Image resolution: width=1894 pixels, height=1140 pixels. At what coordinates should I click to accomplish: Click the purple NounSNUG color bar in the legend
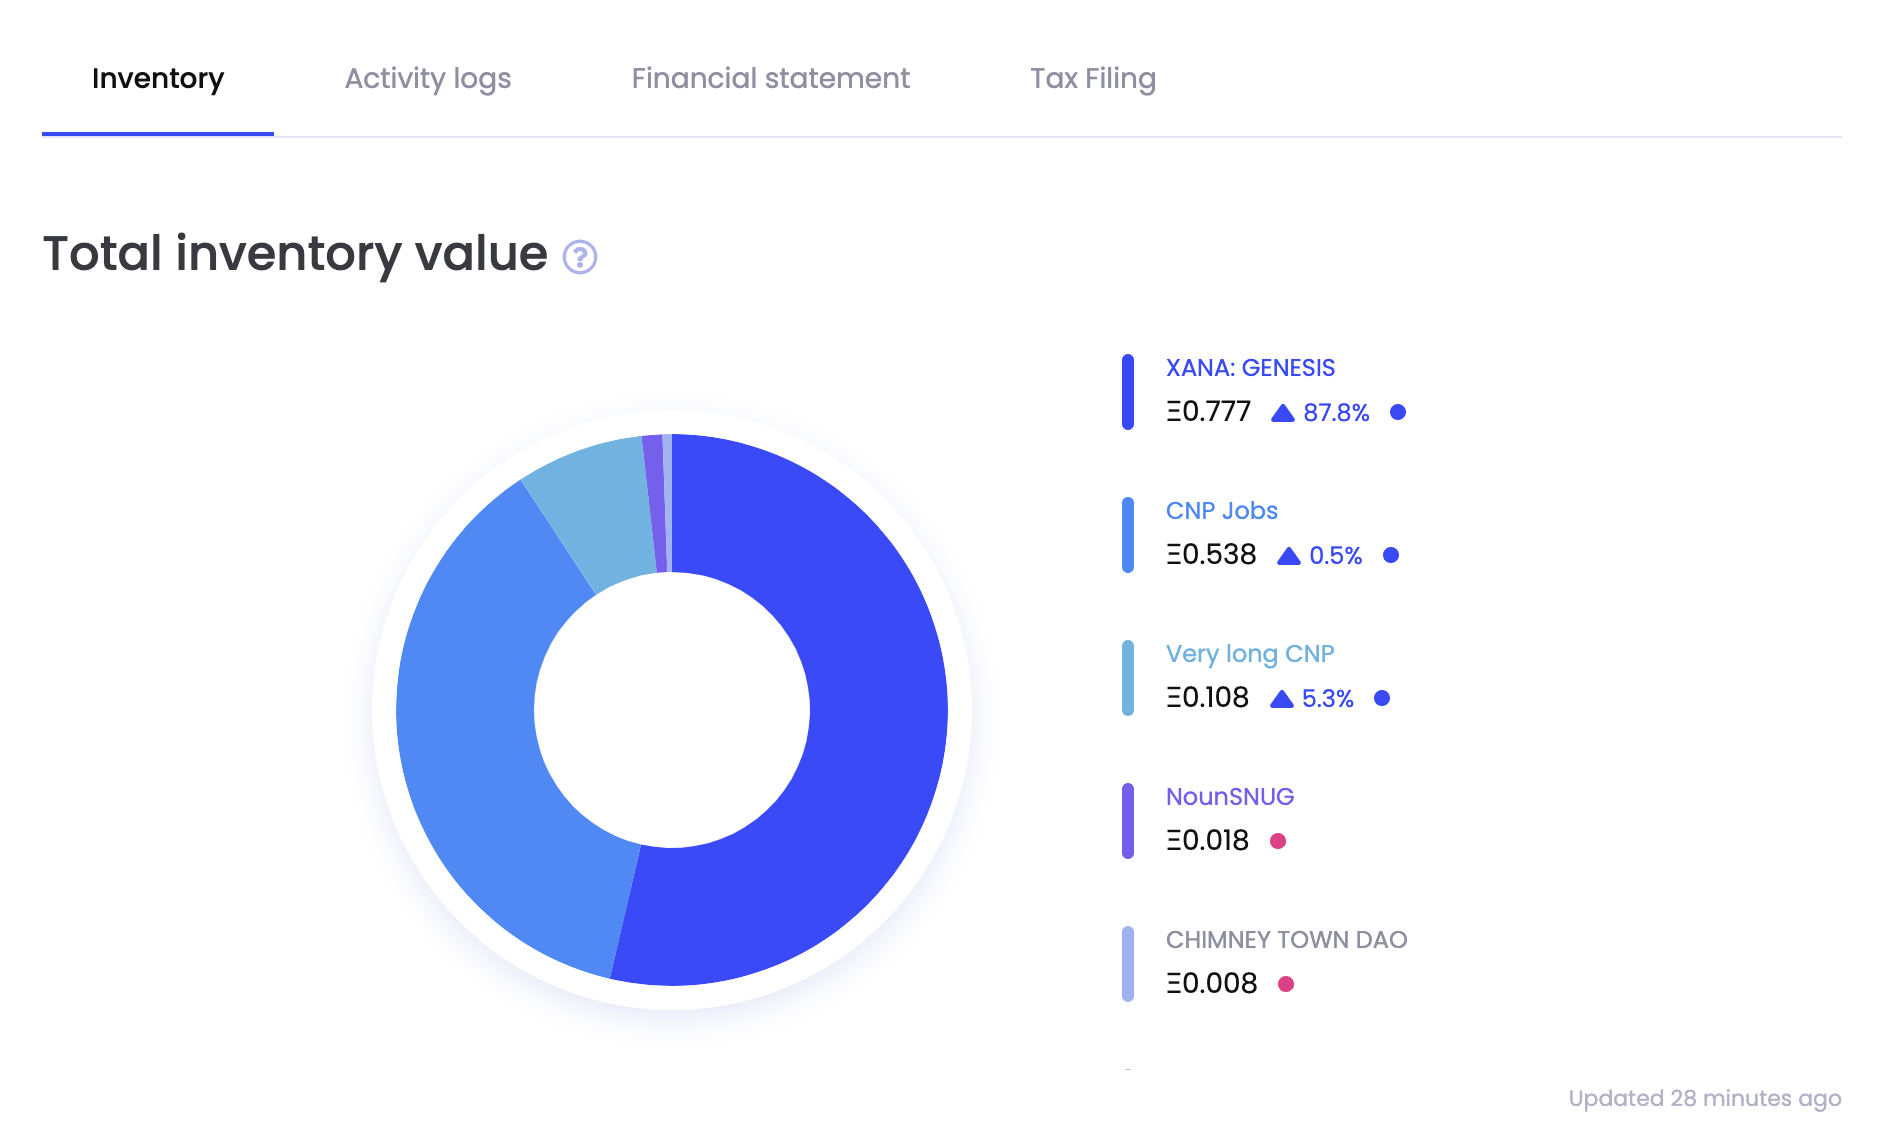(x=1128, y=818)
